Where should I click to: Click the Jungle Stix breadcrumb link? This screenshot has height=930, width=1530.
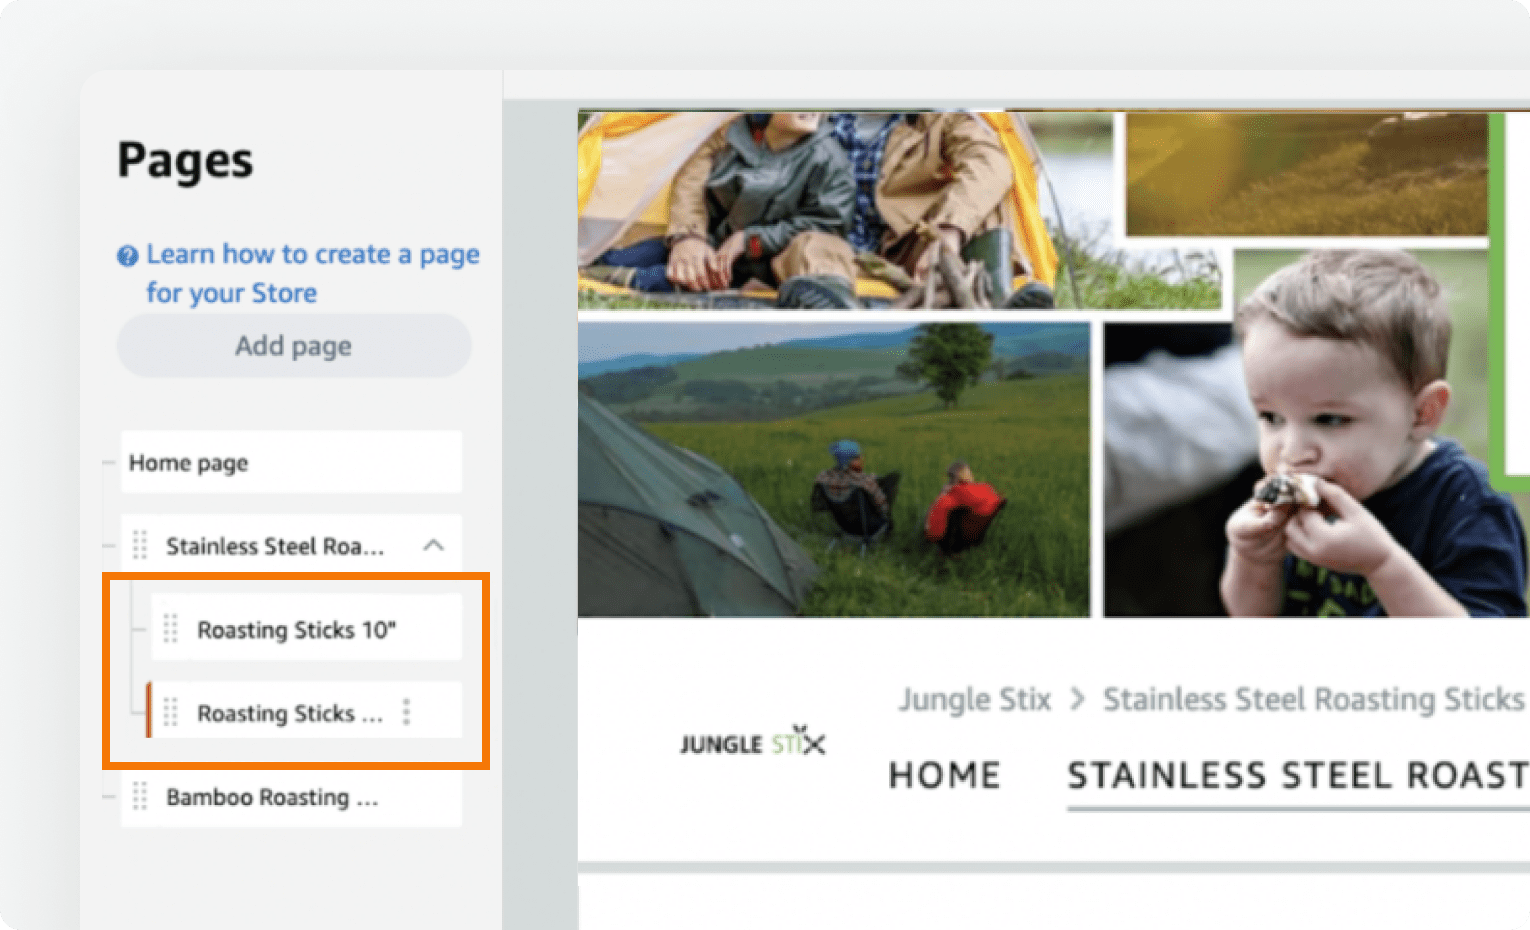(x=975, y=699)
